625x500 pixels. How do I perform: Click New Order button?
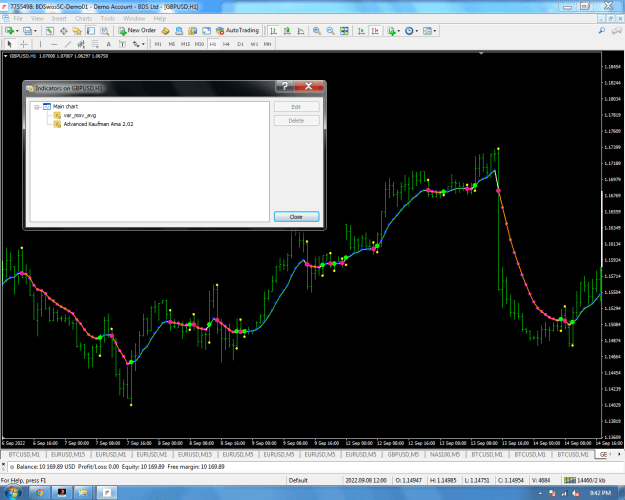[x=137, y=31]
